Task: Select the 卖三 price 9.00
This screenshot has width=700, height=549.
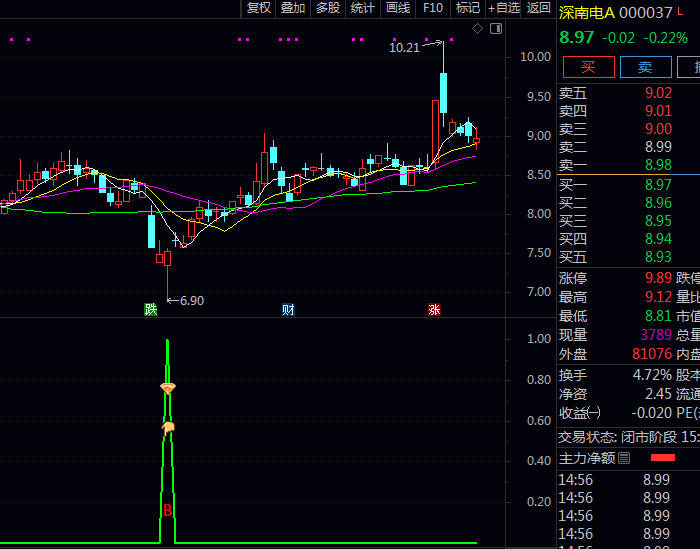Action: click(x=658, y=129)
